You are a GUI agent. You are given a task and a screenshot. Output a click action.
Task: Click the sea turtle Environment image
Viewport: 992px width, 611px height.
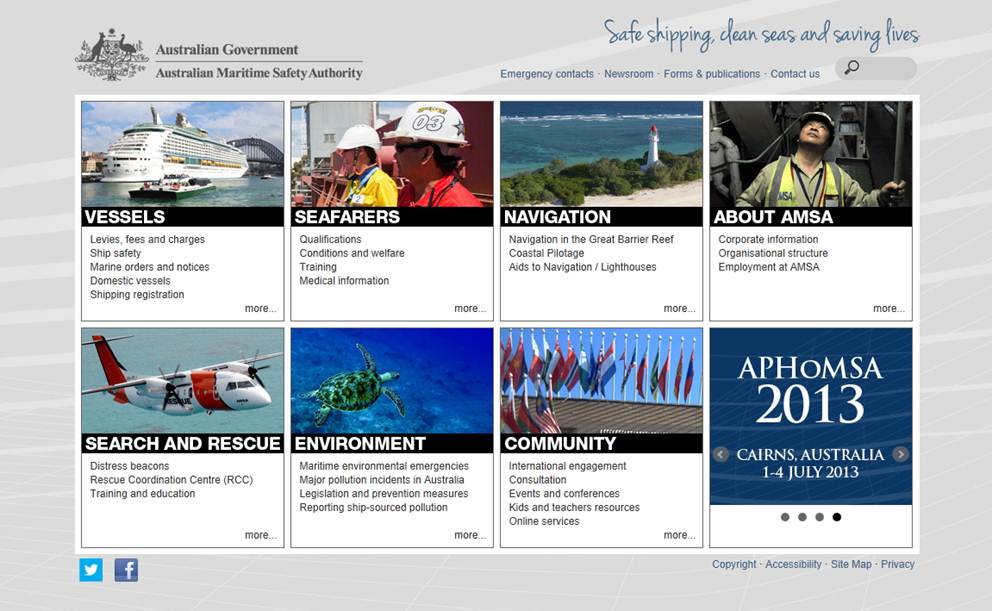[392, 381]
